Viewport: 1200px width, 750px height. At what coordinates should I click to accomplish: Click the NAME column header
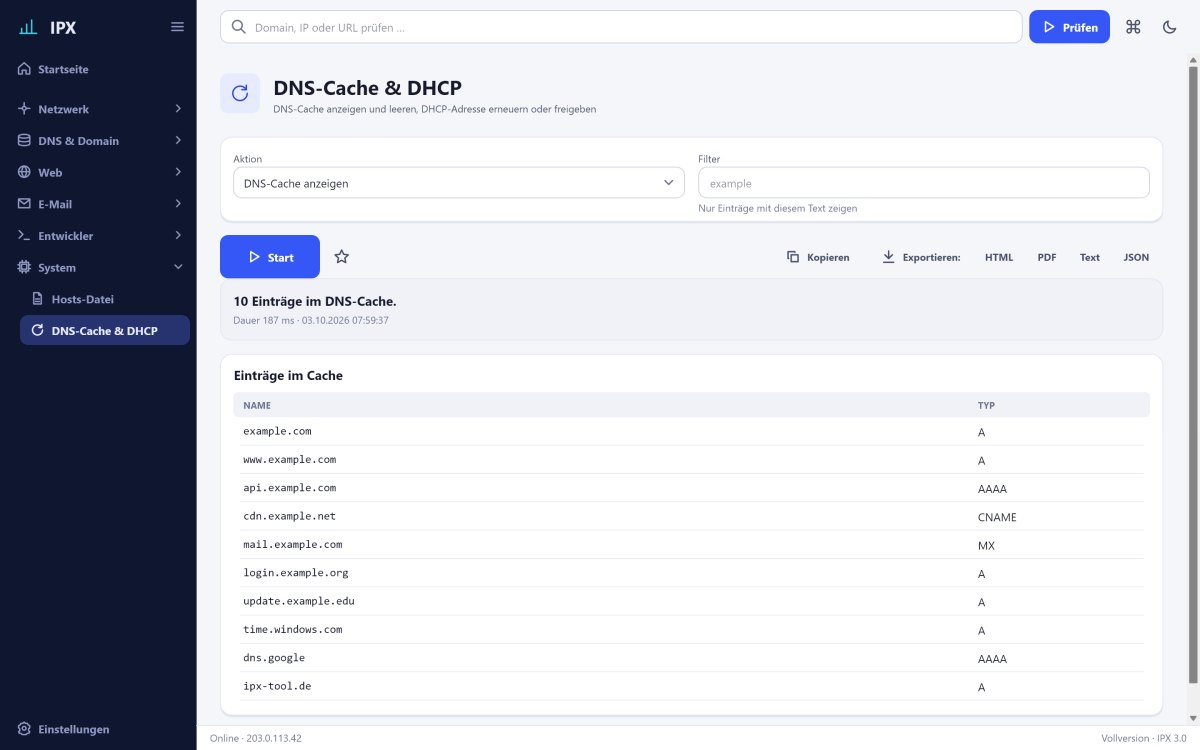(x=257, y=405)
